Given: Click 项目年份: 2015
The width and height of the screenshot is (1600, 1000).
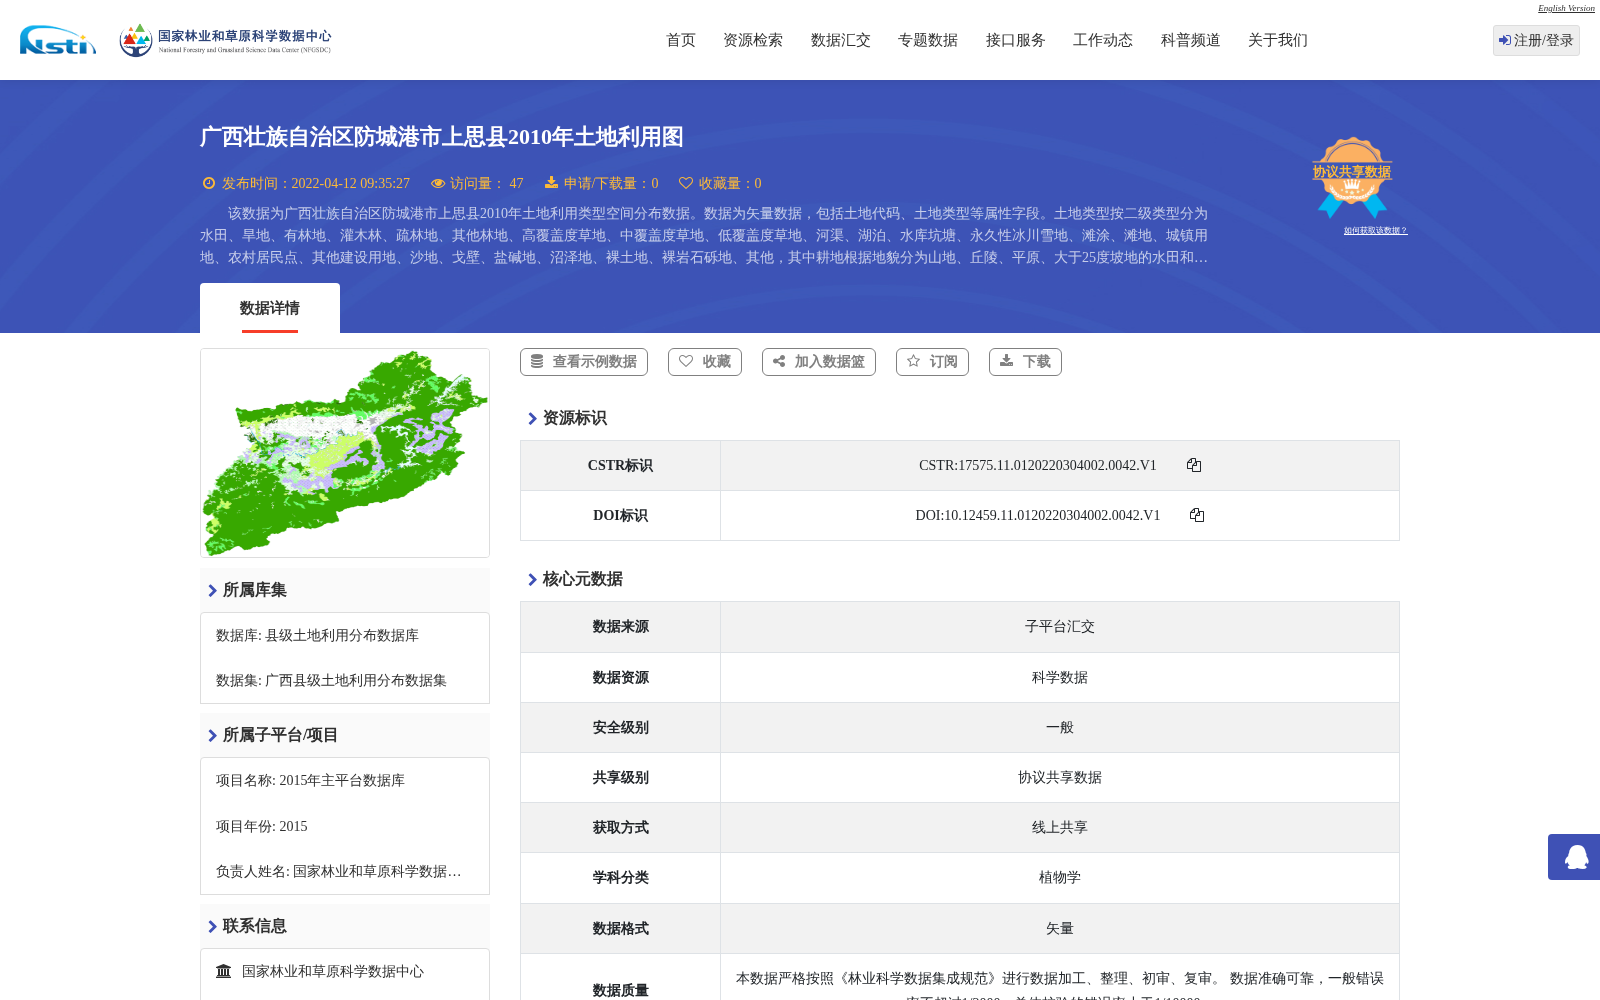Looking at the screenshot, I should click(262, 826).
